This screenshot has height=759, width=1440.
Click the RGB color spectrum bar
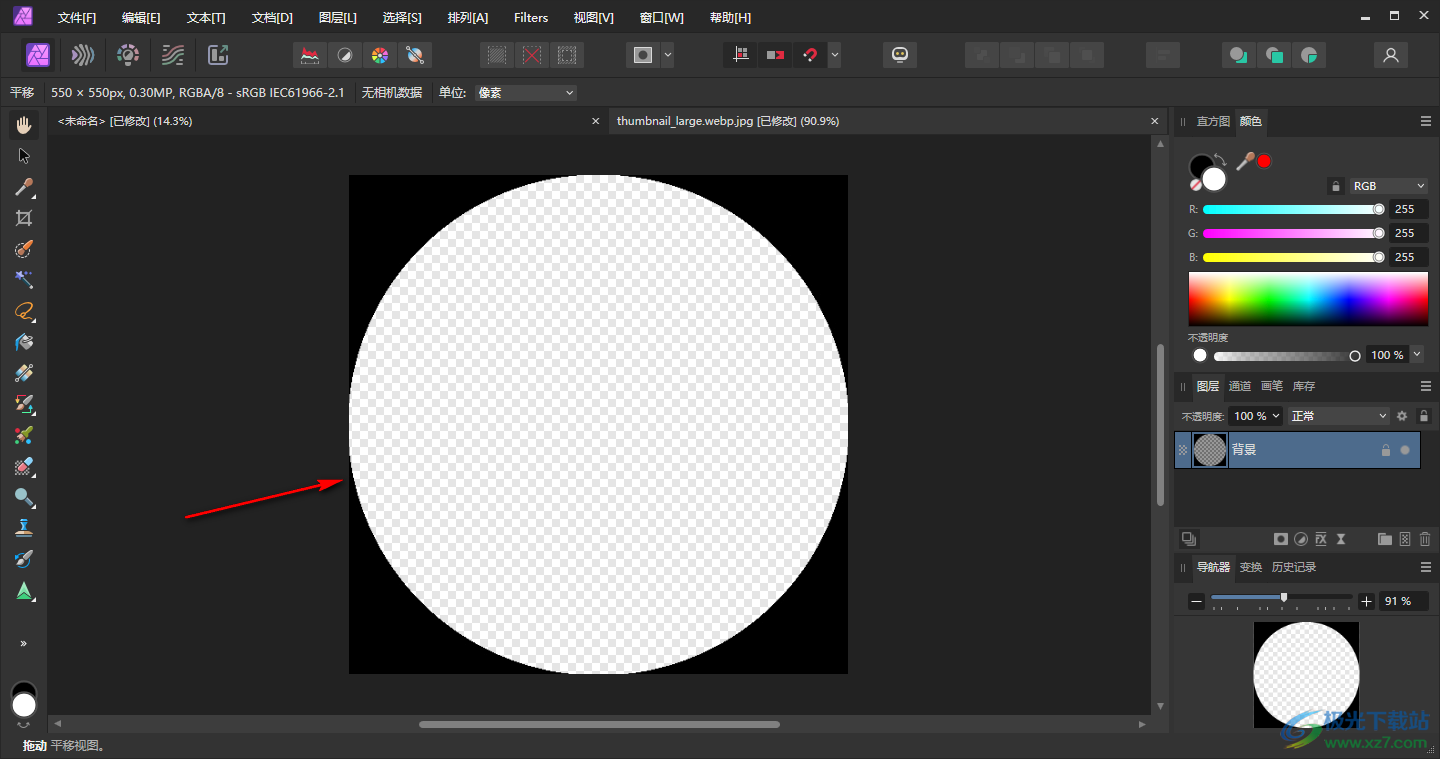coord(1307,298)
